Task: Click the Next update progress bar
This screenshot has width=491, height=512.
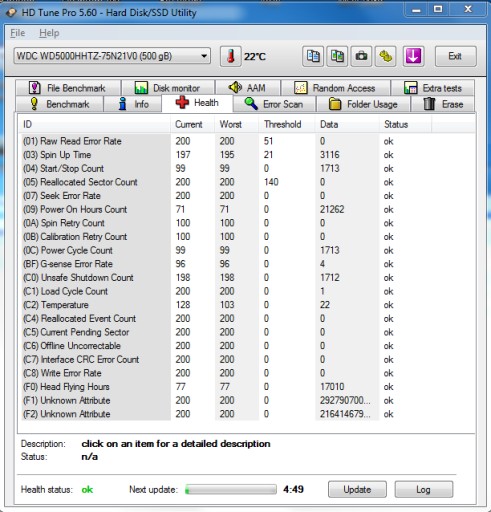Action: [x=231, y=489]
